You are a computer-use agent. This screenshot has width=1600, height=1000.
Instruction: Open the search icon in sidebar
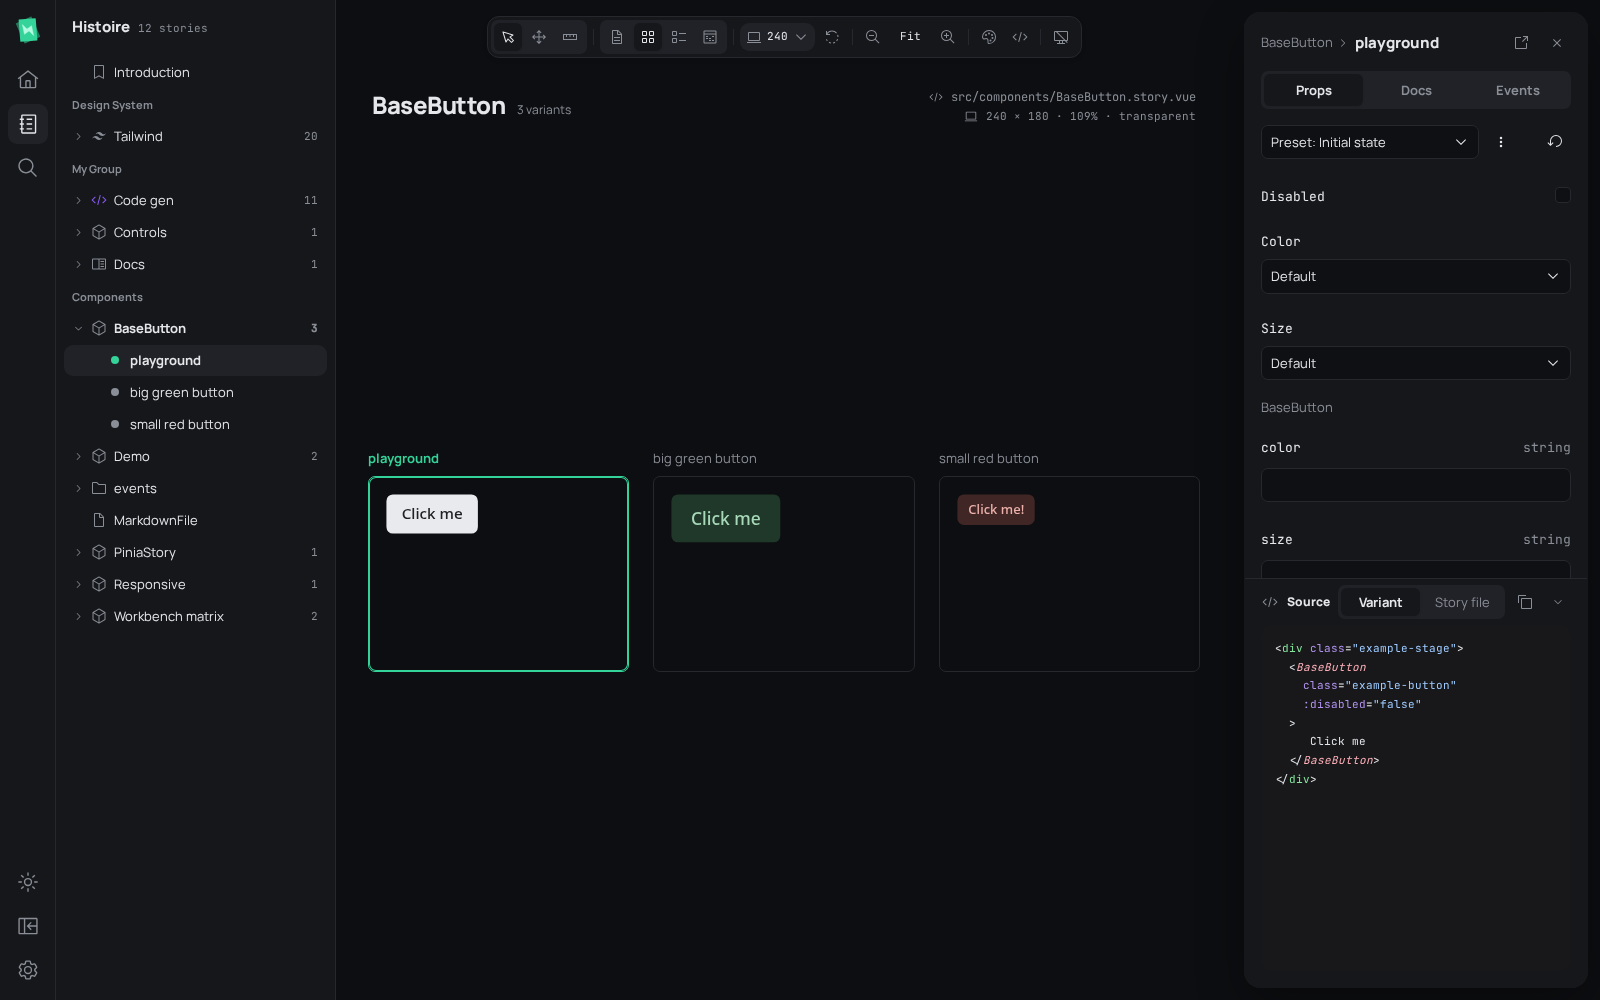(x=28, y=167)
